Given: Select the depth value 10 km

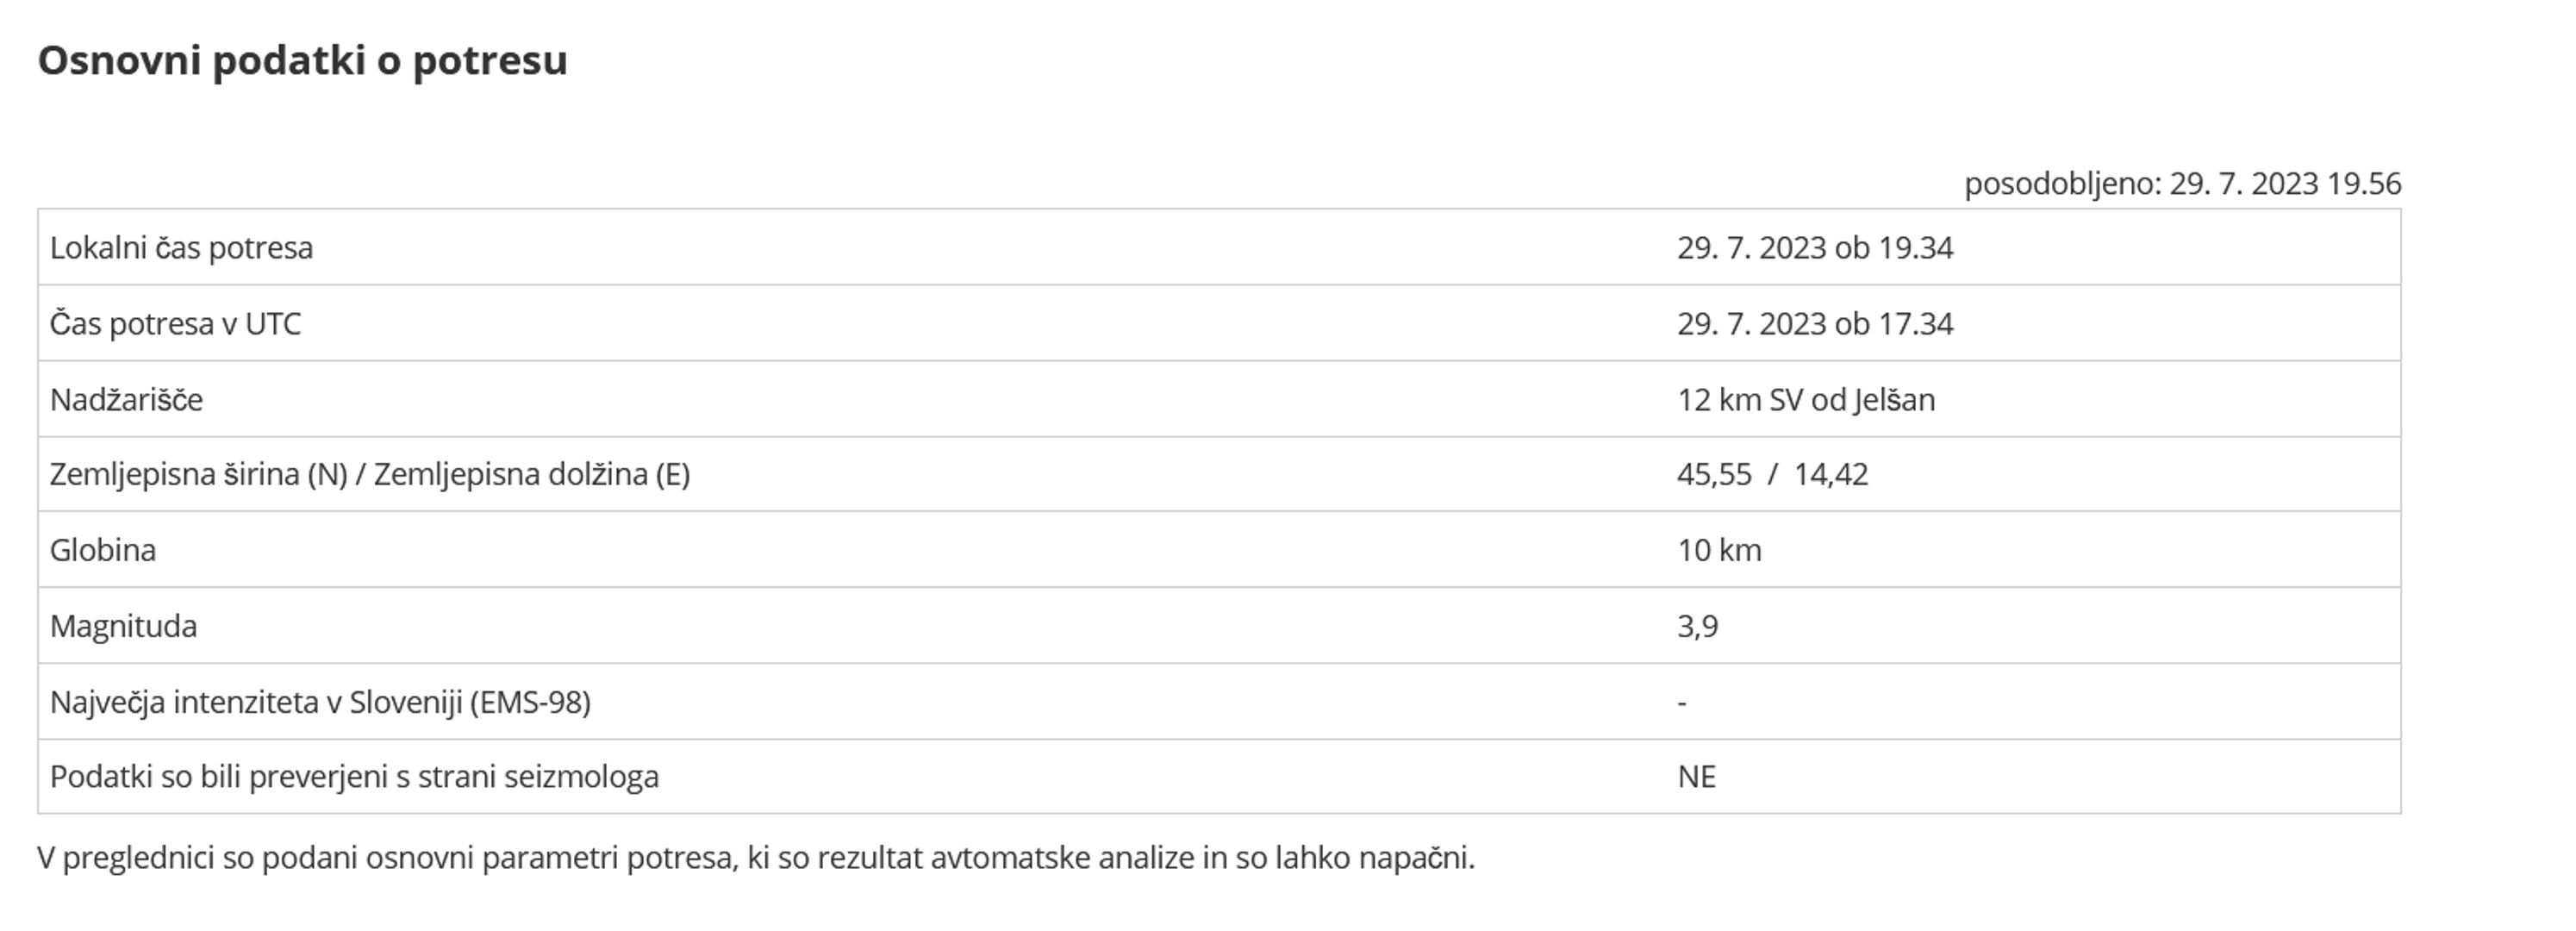Looking at the screenshot, I should pos(1719,550).
